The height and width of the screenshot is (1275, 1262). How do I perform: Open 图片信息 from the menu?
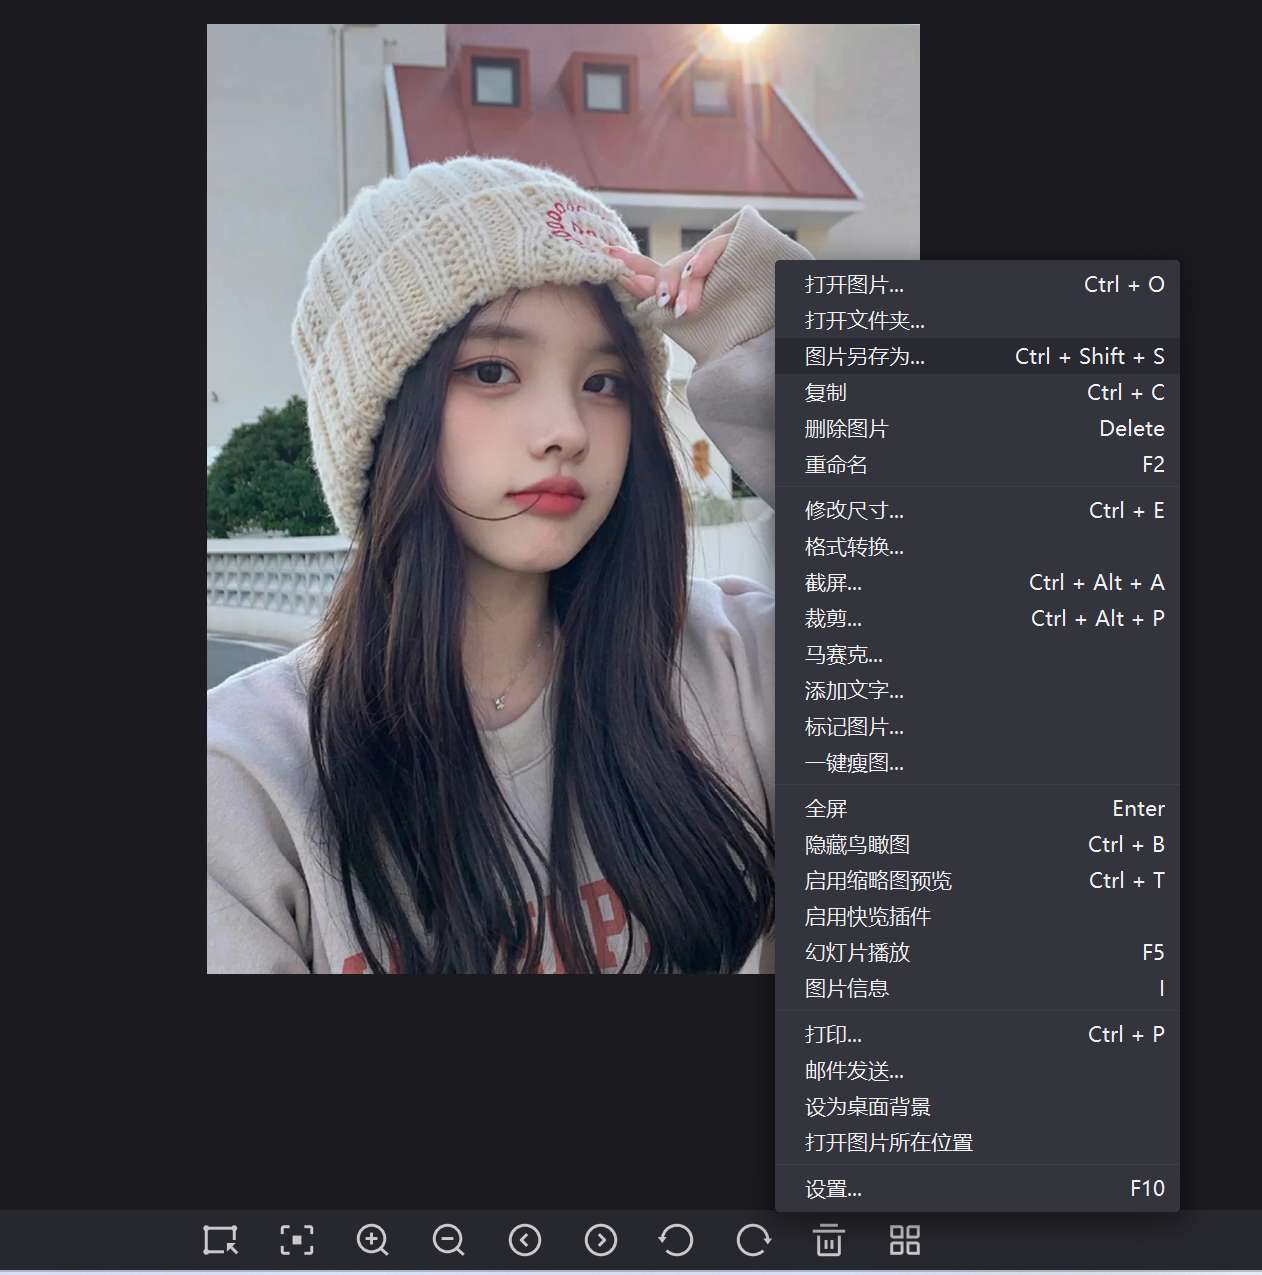point(977,989)
